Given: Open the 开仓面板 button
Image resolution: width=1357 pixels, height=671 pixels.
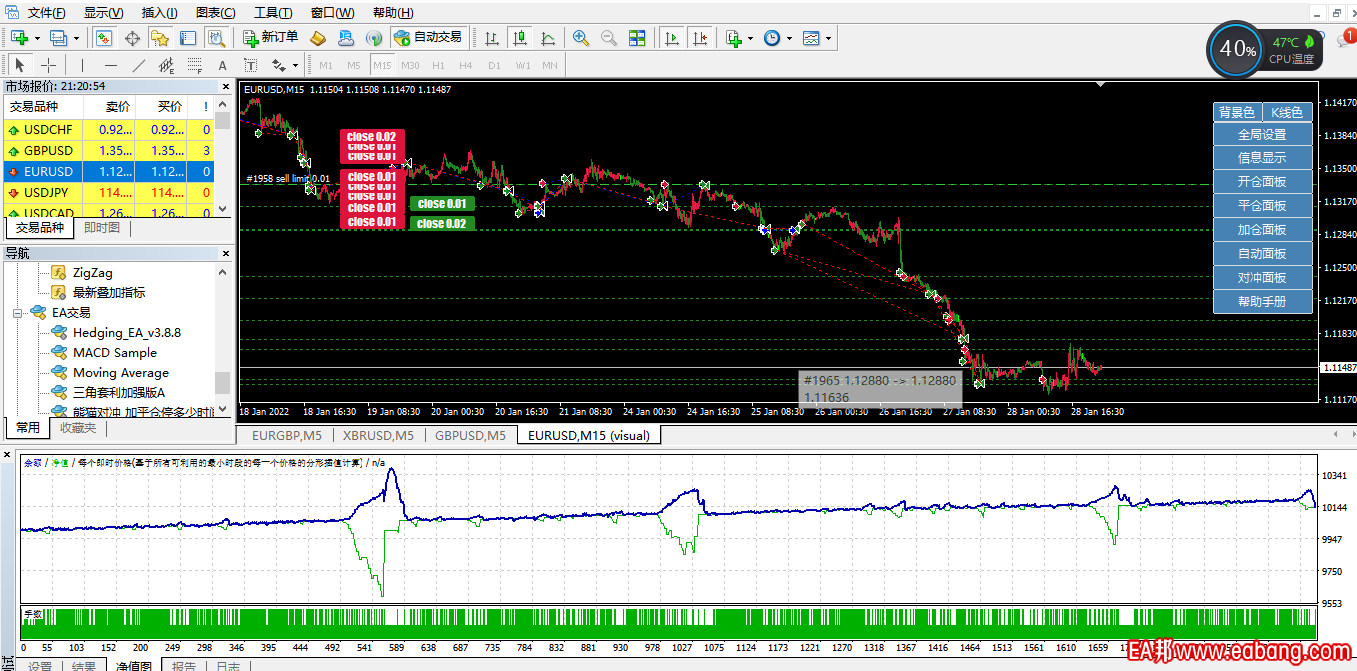Looking at the screenshot, I should click(1262, 182).
